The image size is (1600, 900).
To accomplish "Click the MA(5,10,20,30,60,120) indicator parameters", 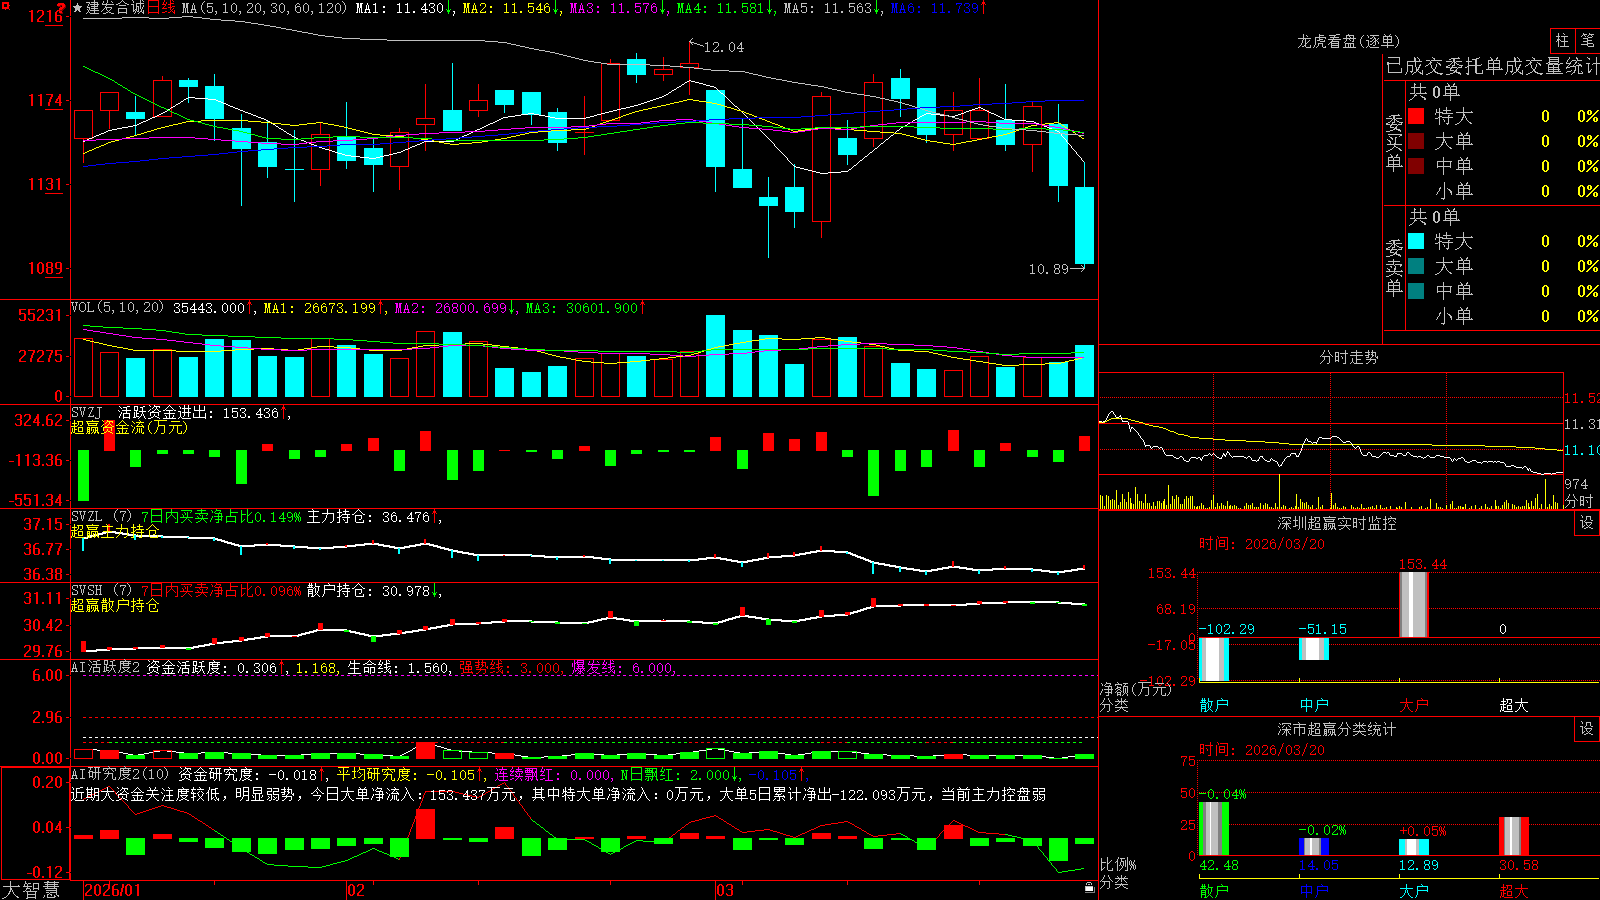I will pyautogui.click(x=264, y=8).
